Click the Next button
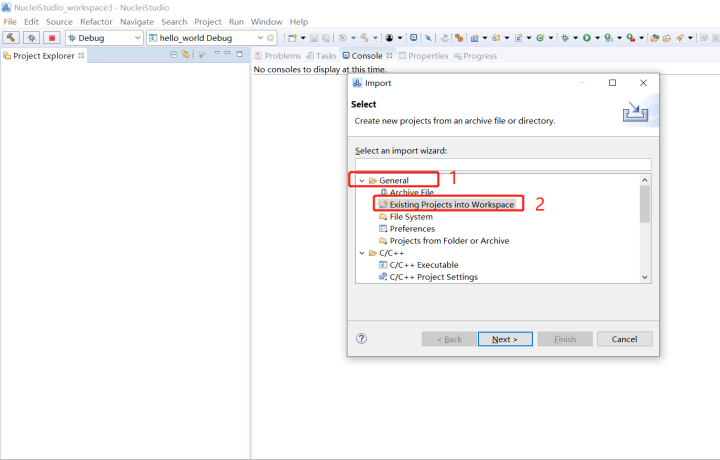 click(x=505, y=339)
